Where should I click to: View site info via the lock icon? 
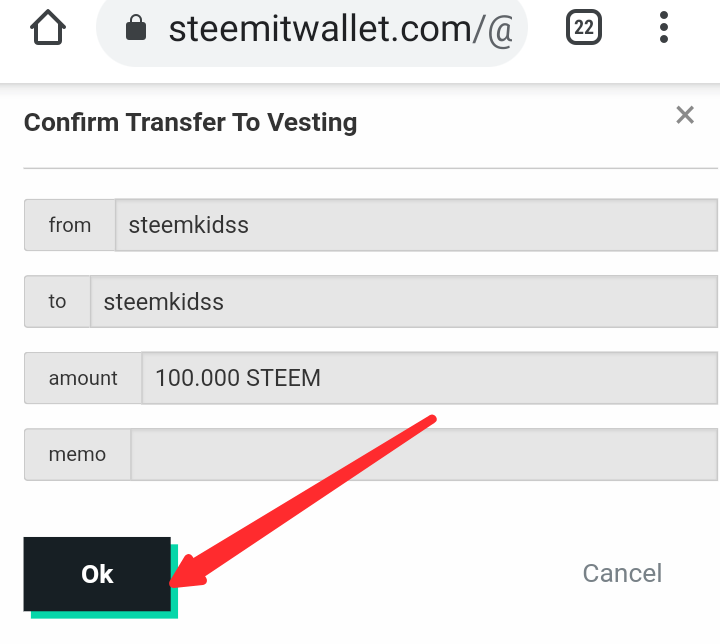pyautogui.click(x=136, y=28)
